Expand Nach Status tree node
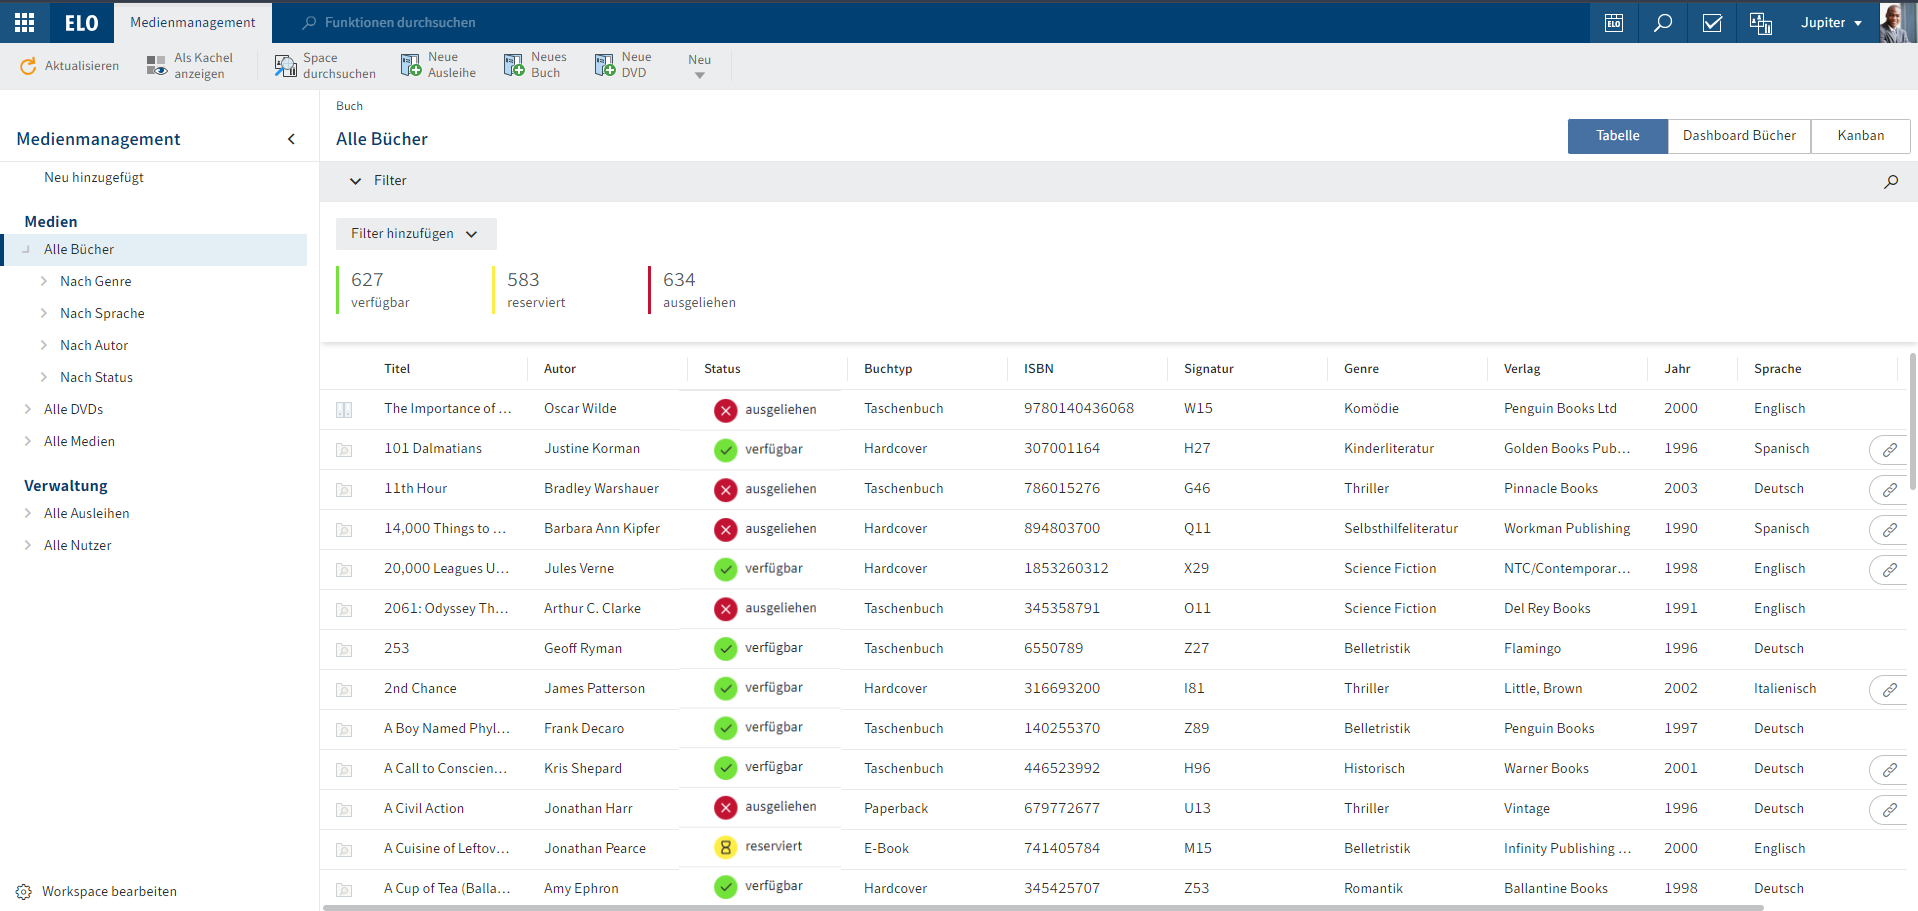 coord(43,377)
